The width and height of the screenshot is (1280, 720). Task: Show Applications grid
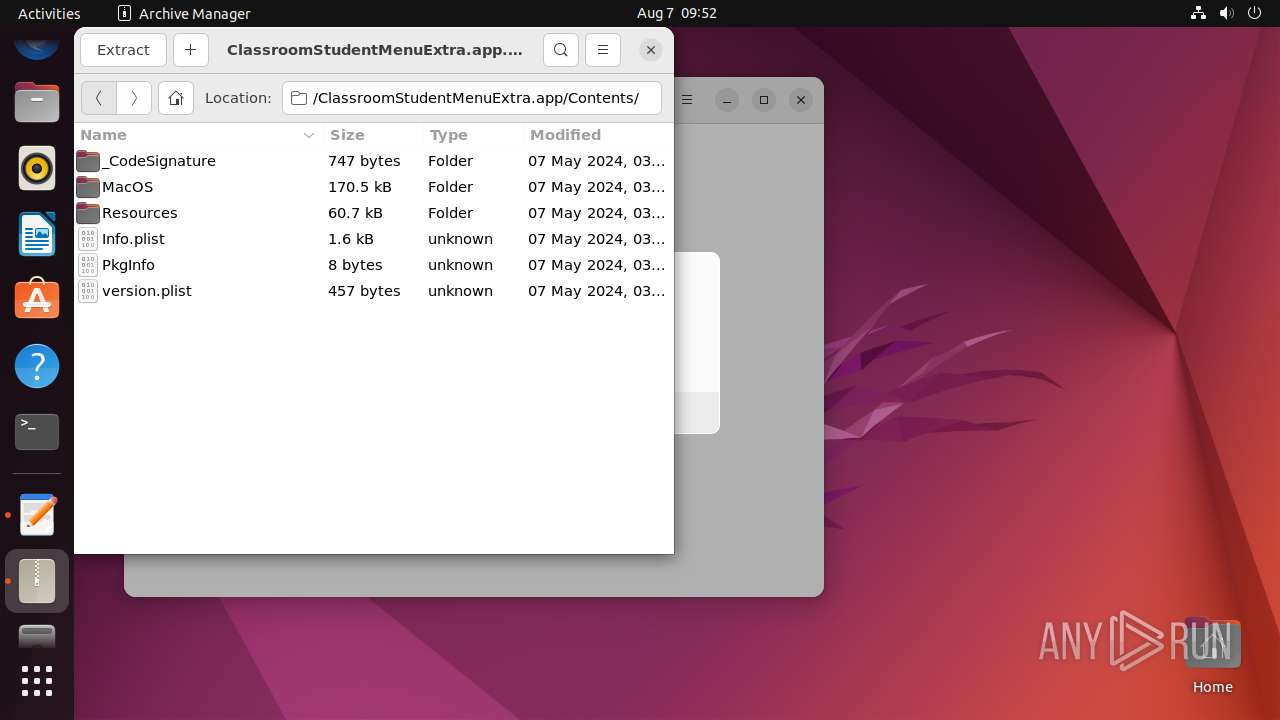(x=37, y=681)
